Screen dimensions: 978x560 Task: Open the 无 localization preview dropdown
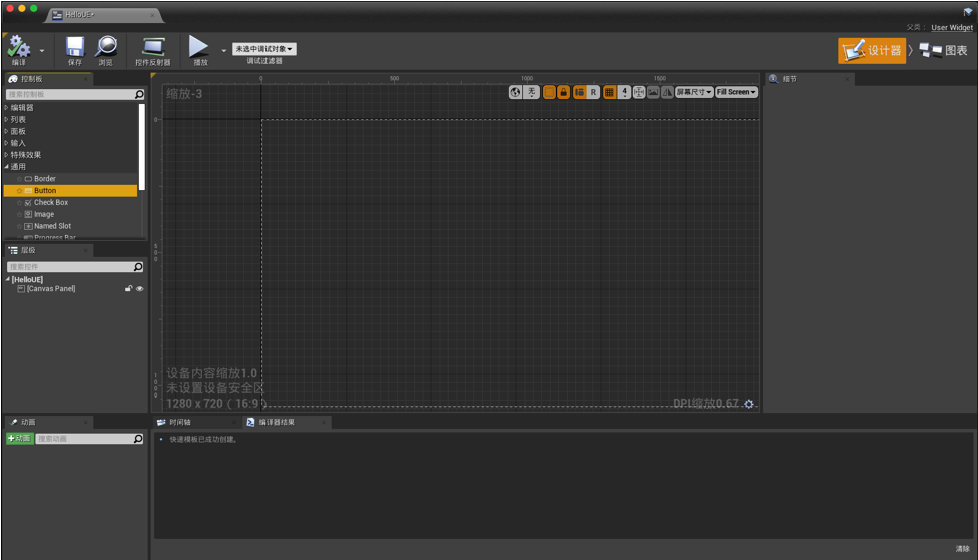(531, 92)
